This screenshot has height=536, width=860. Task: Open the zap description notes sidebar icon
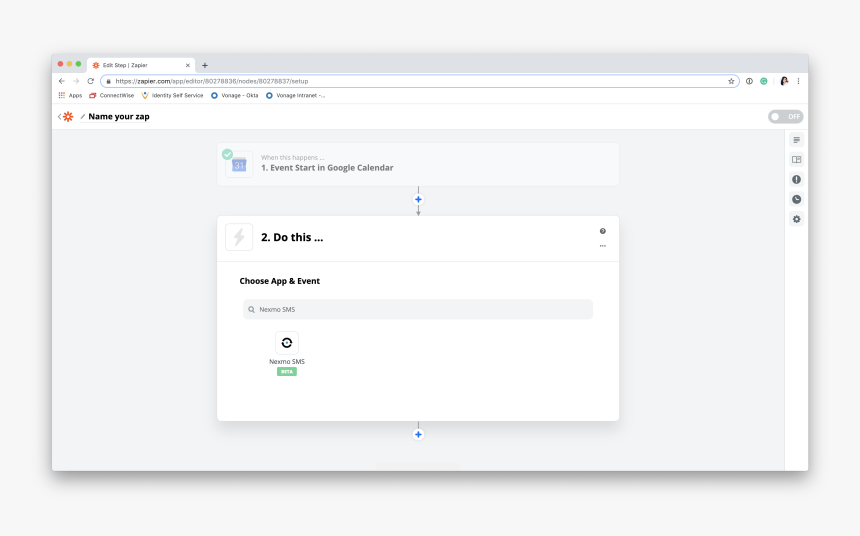tap(796, 140)
